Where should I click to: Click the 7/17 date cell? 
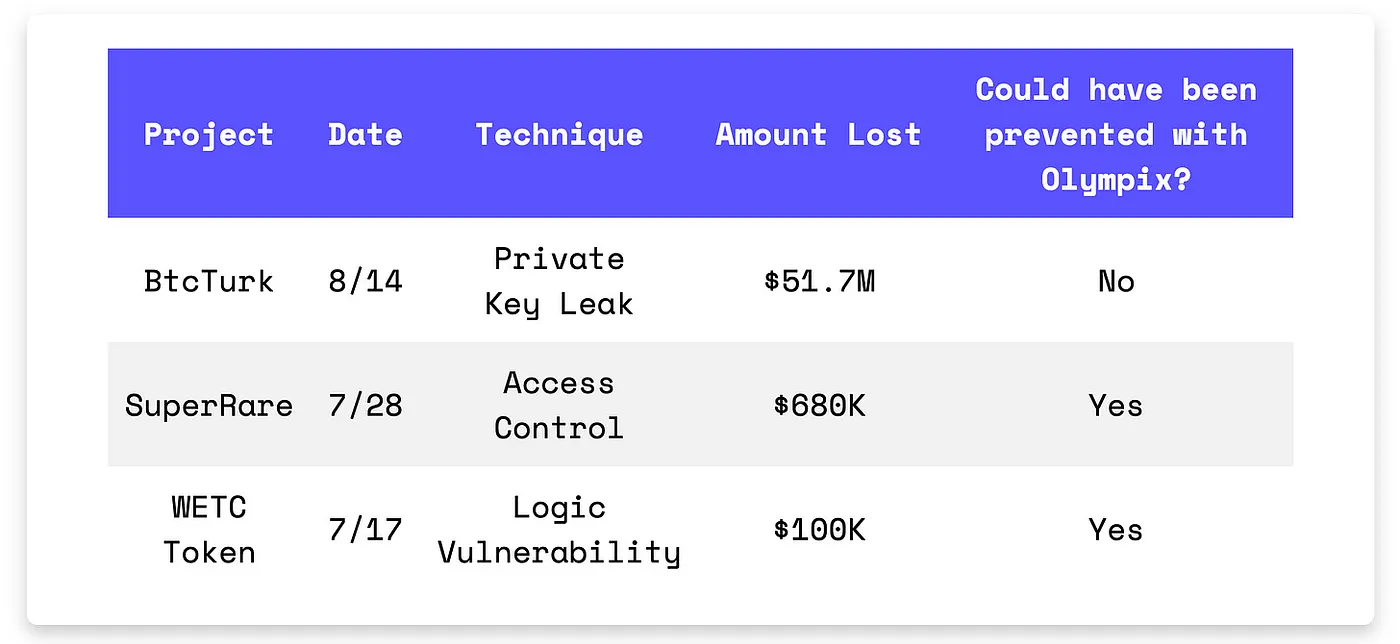[365, 529]
